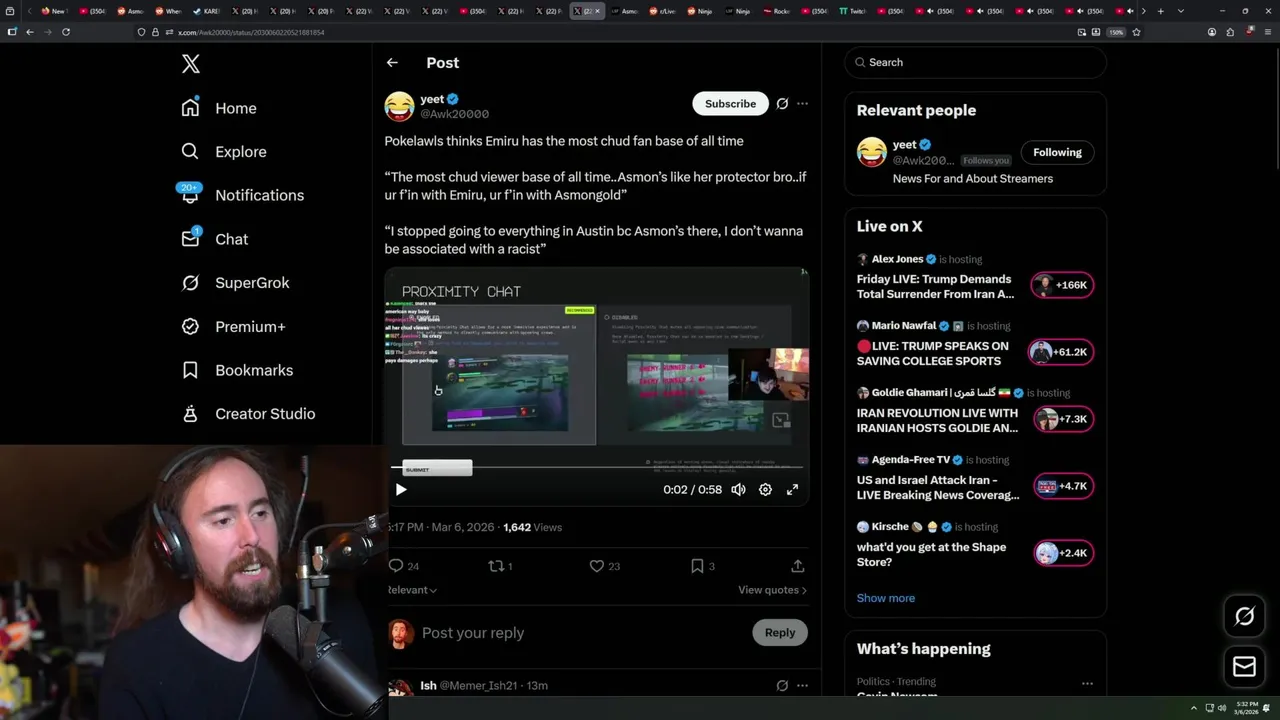Like the post with heart icon

(597, 566)
